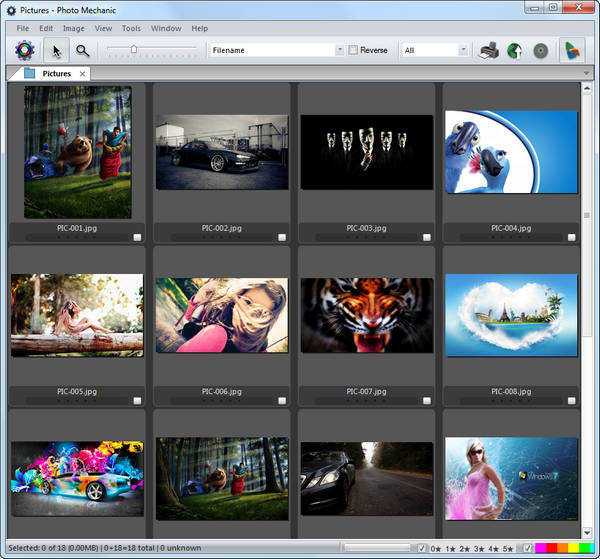The width and height of the screenshot is (600, 559).
Task: Click the globe upload icon
Action: 514,50
